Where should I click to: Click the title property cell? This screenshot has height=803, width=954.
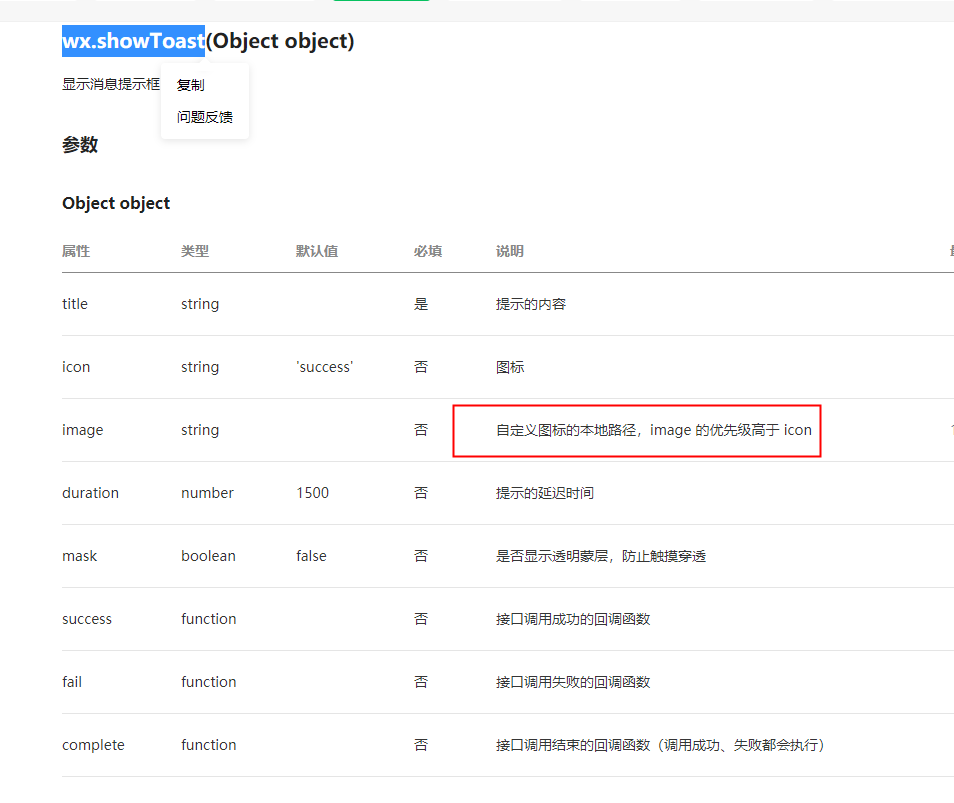tap(75, 304)
